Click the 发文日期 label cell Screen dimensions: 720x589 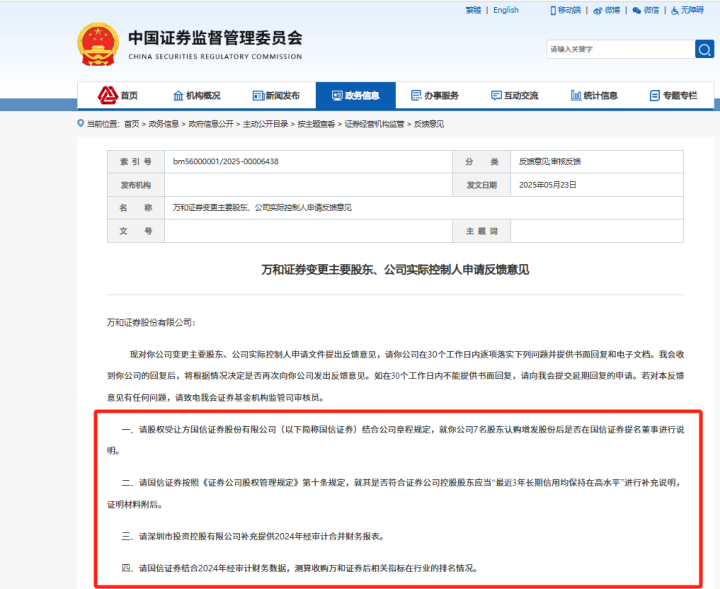482,185
